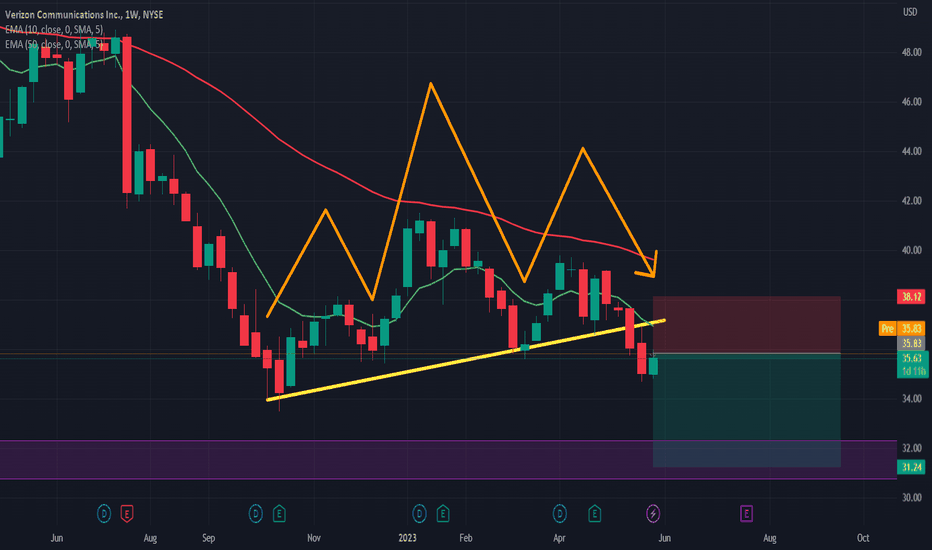The width and height of the screenshot is (932, 550).
Task: Click the USD currency label
Action: coord(910,12)
